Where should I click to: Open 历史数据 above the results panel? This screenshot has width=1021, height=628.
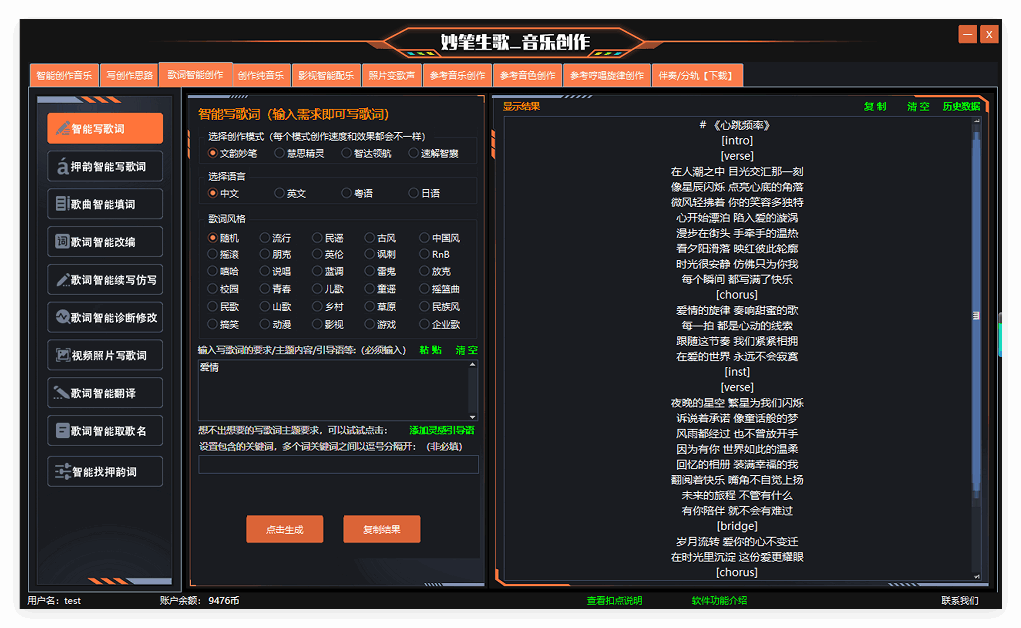pyautogui.click(x=960, y=106)
